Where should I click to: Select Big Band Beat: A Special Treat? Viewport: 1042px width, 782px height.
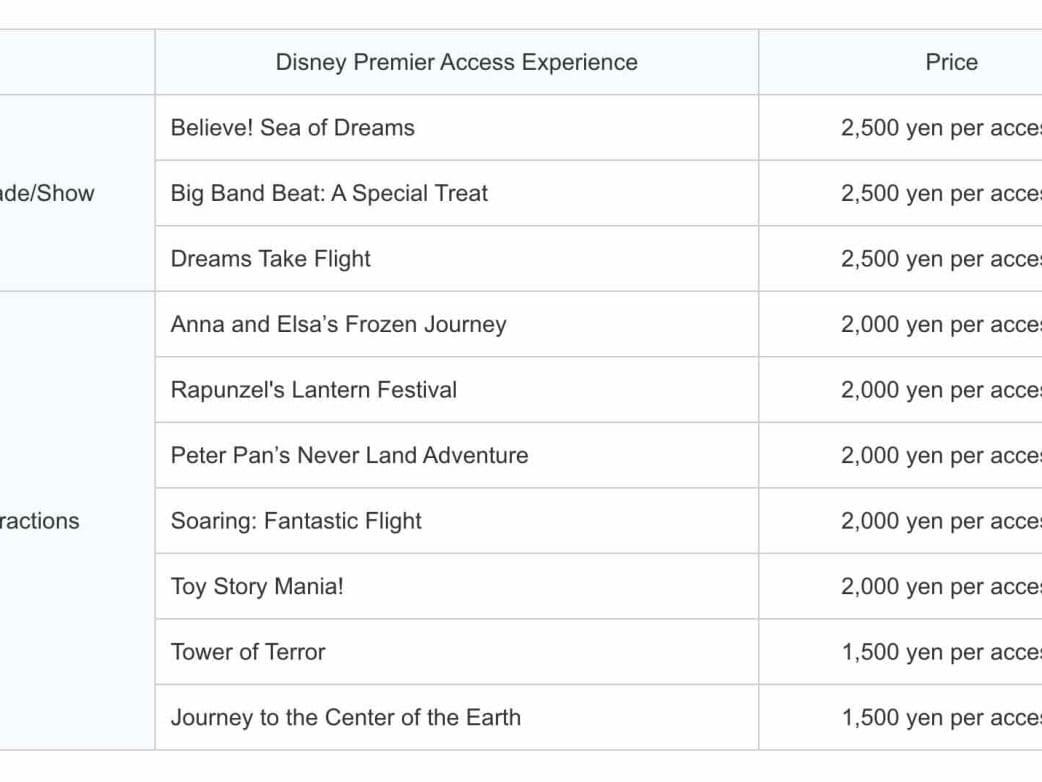pyautogui.click(x=329, y=193)
